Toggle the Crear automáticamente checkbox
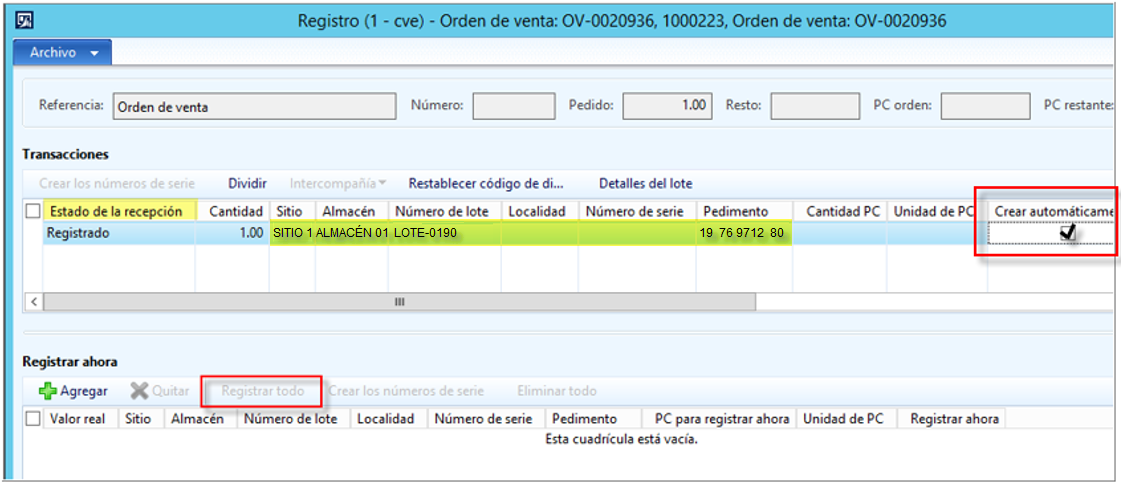 click(1068, 232)
